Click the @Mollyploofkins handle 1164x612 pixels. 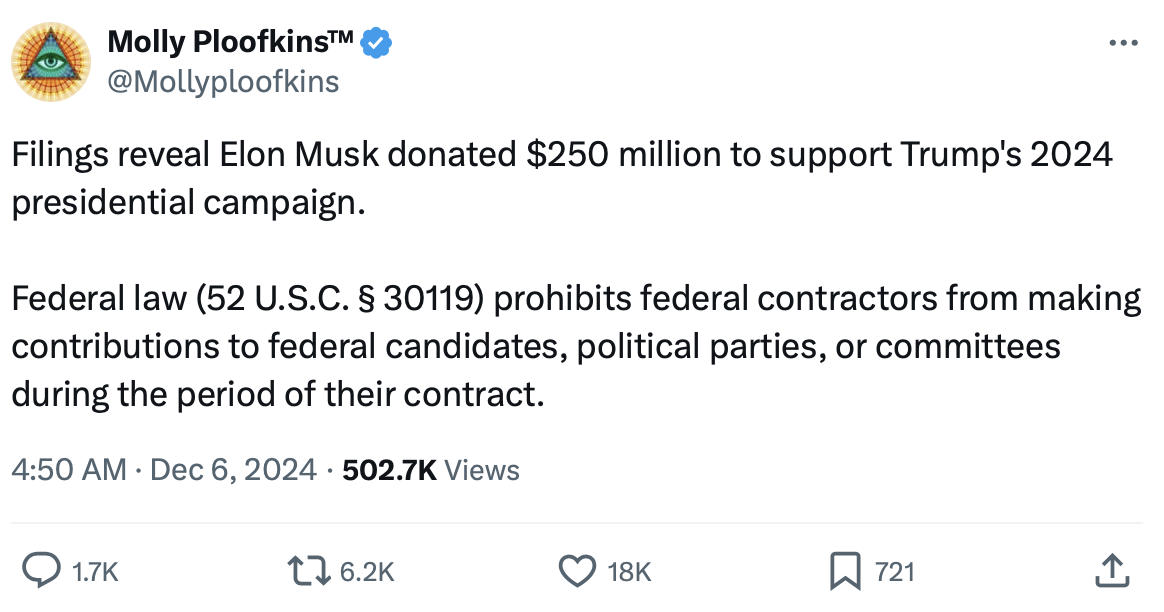pyautogui.click(x=222, y=81)
